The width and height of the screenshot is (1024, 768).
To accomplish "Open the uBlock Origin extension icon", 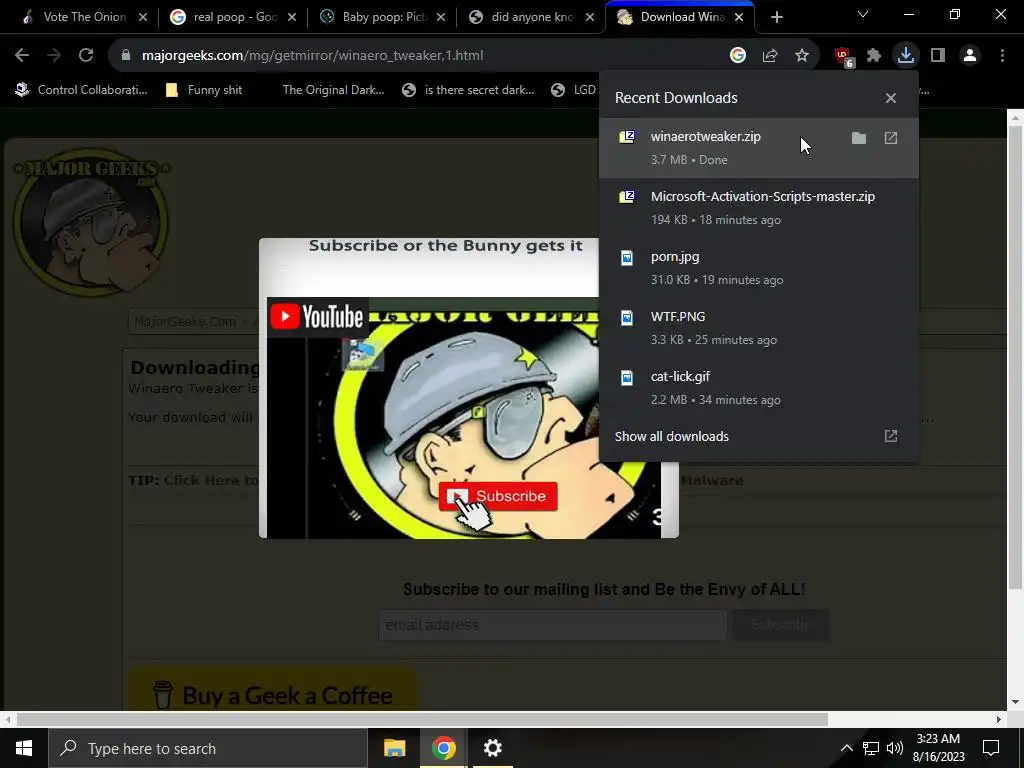I will pos(843,57).
